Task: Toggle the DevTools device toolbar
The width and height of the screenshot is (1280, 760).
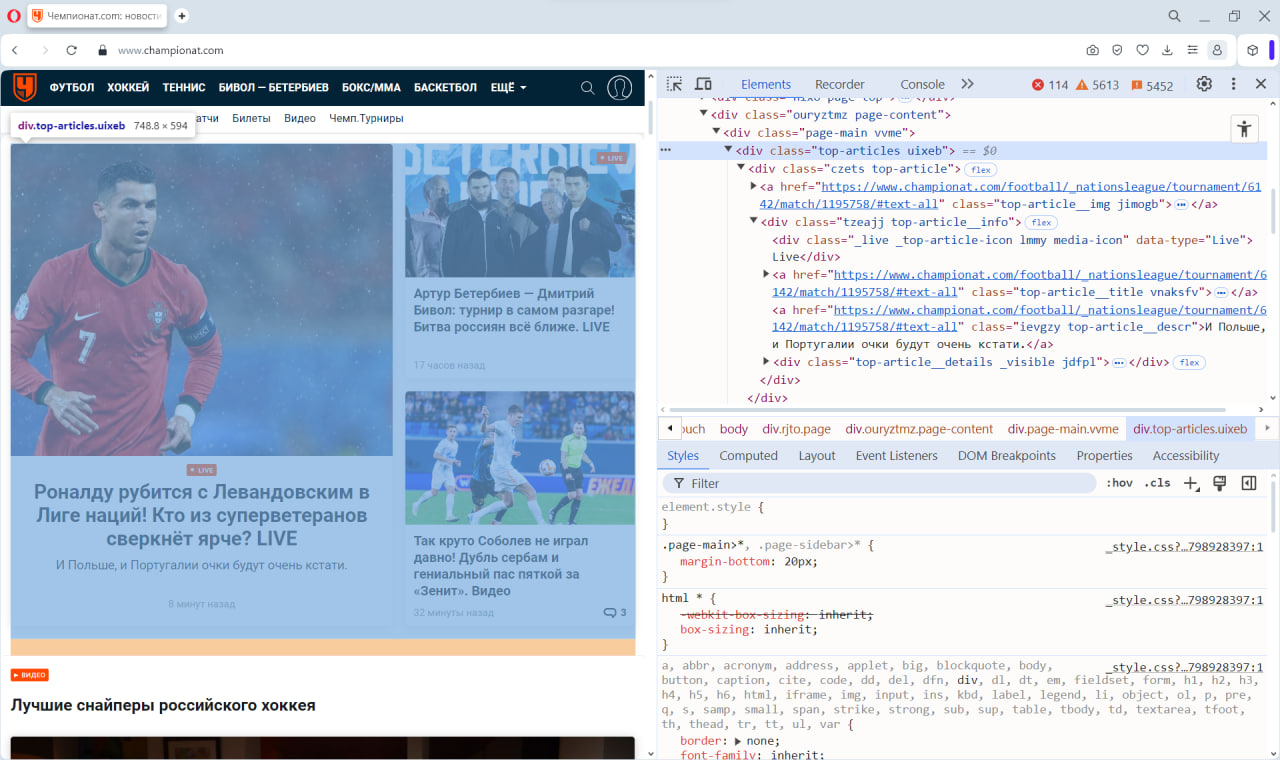Action: 703,84
